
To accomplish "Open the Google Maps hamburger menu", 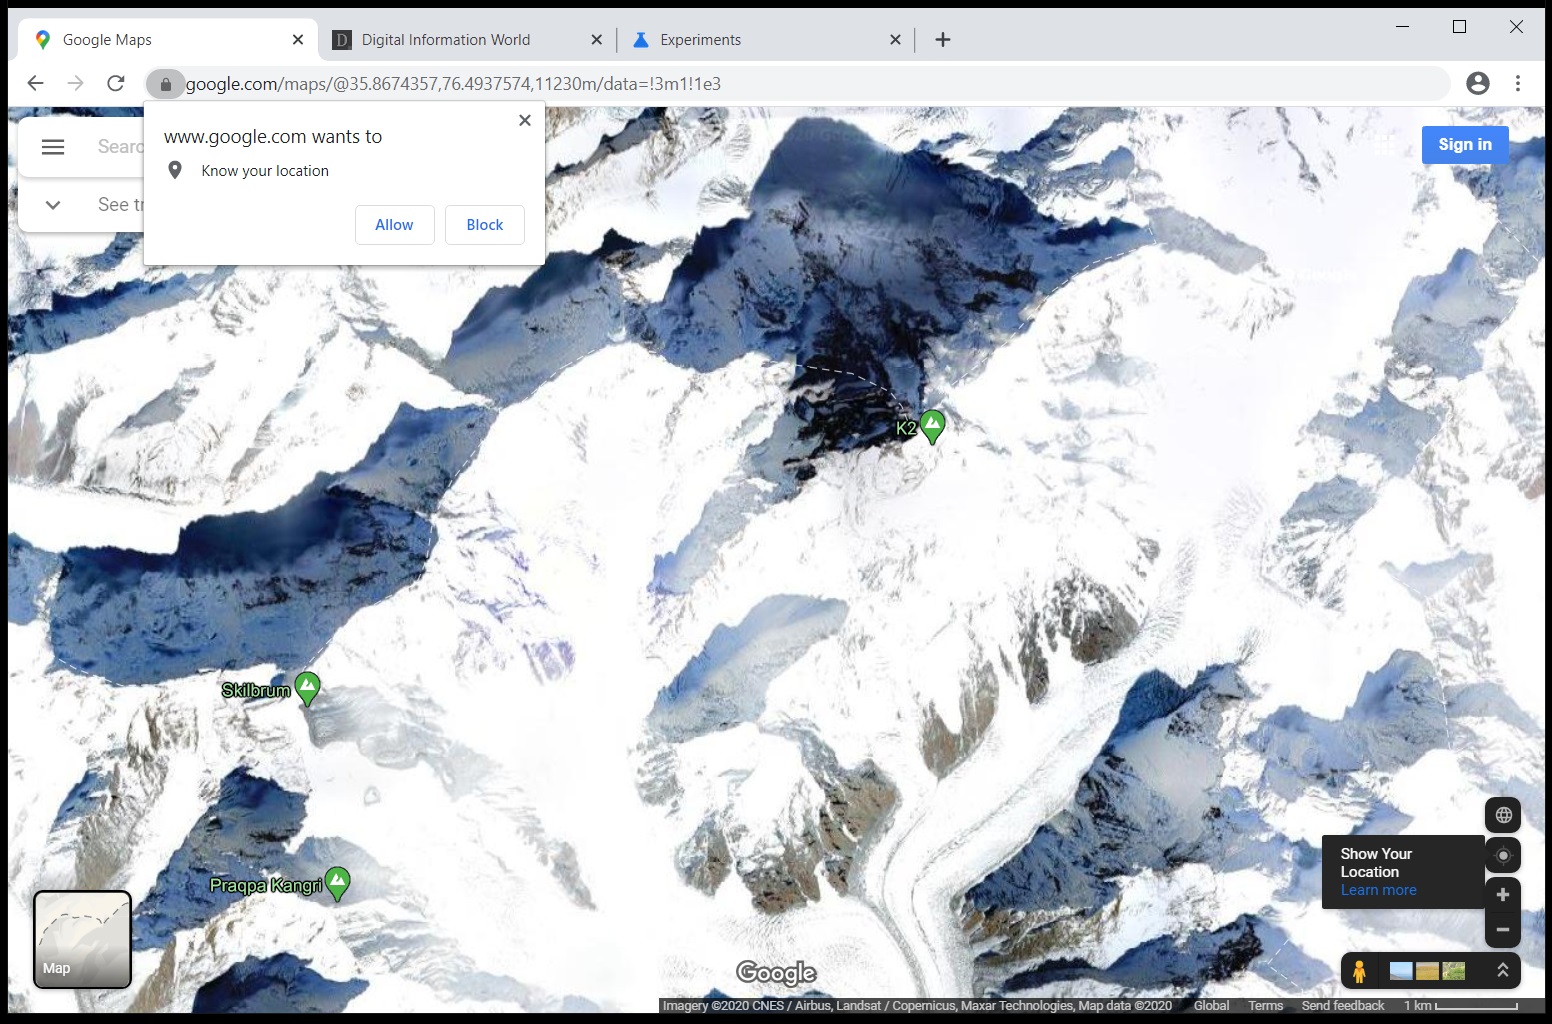I will pyautogui.click(x=53, y=147).
